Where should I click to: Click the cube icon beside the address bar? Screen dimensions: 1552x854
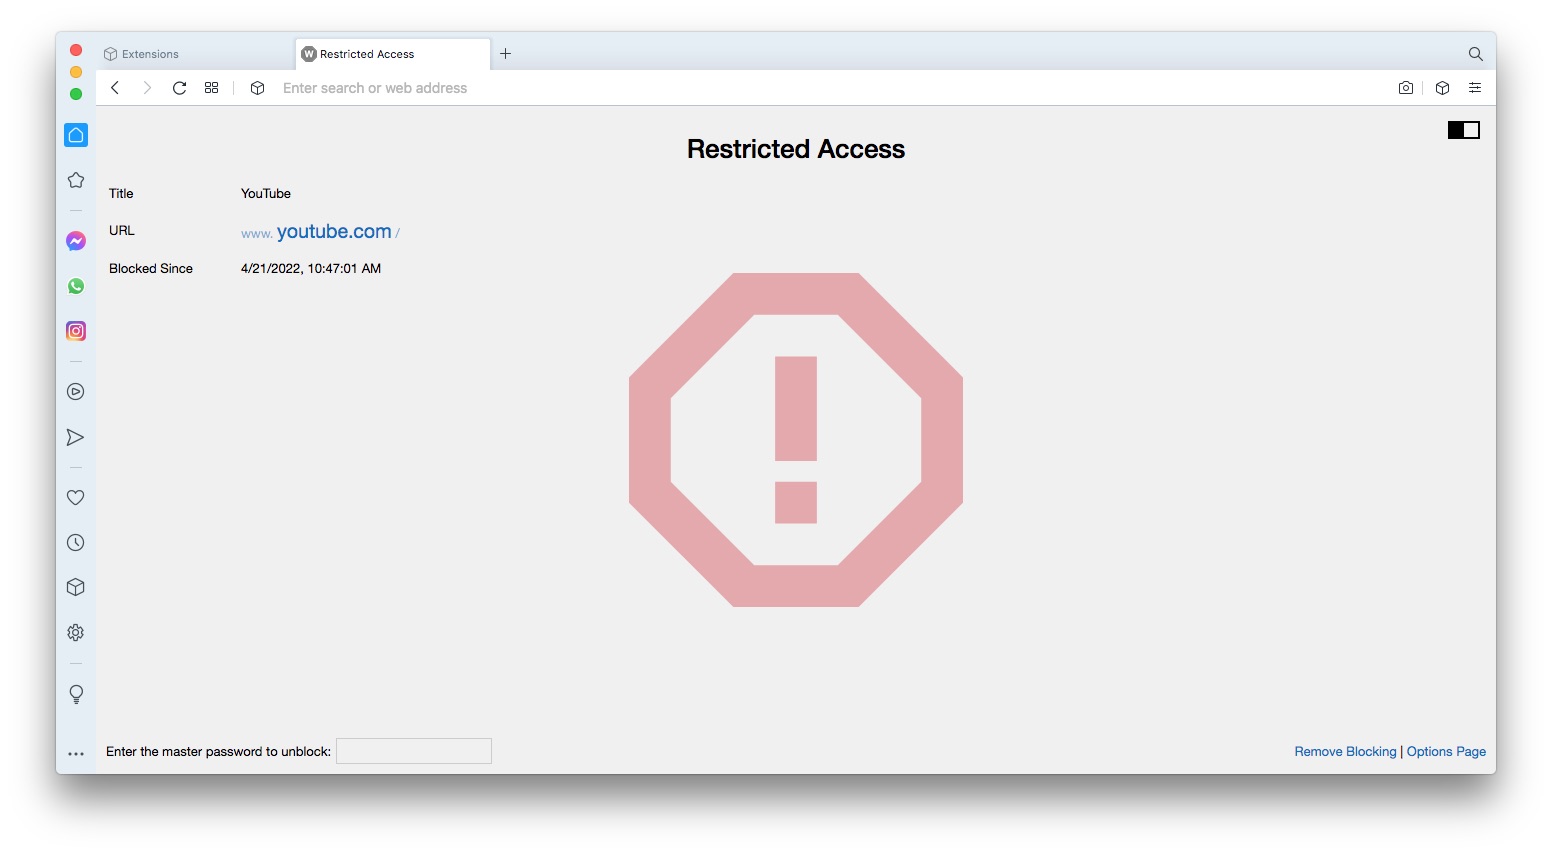[x=257, y=88]
